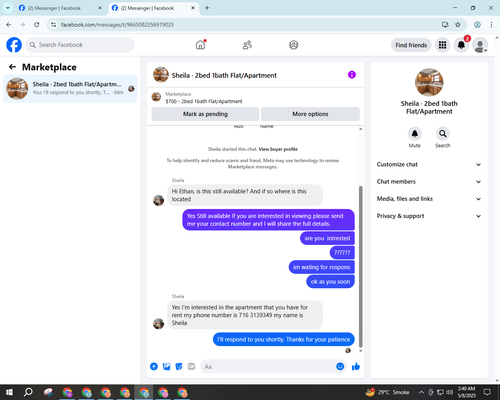Viewport: 500px width, 400px height.
Task: Expand Customize chat section
Action: click(x=429, y=164)
